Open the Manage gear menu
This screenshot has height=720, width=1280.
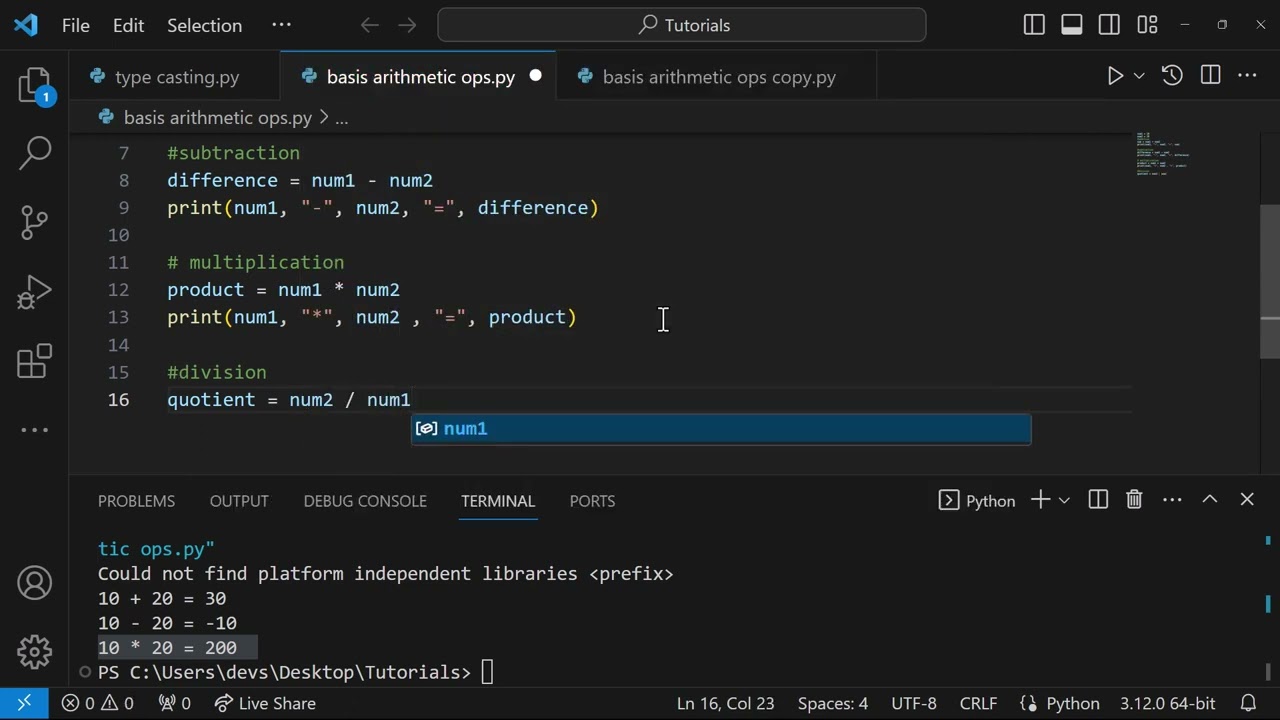tap(35, 651)
